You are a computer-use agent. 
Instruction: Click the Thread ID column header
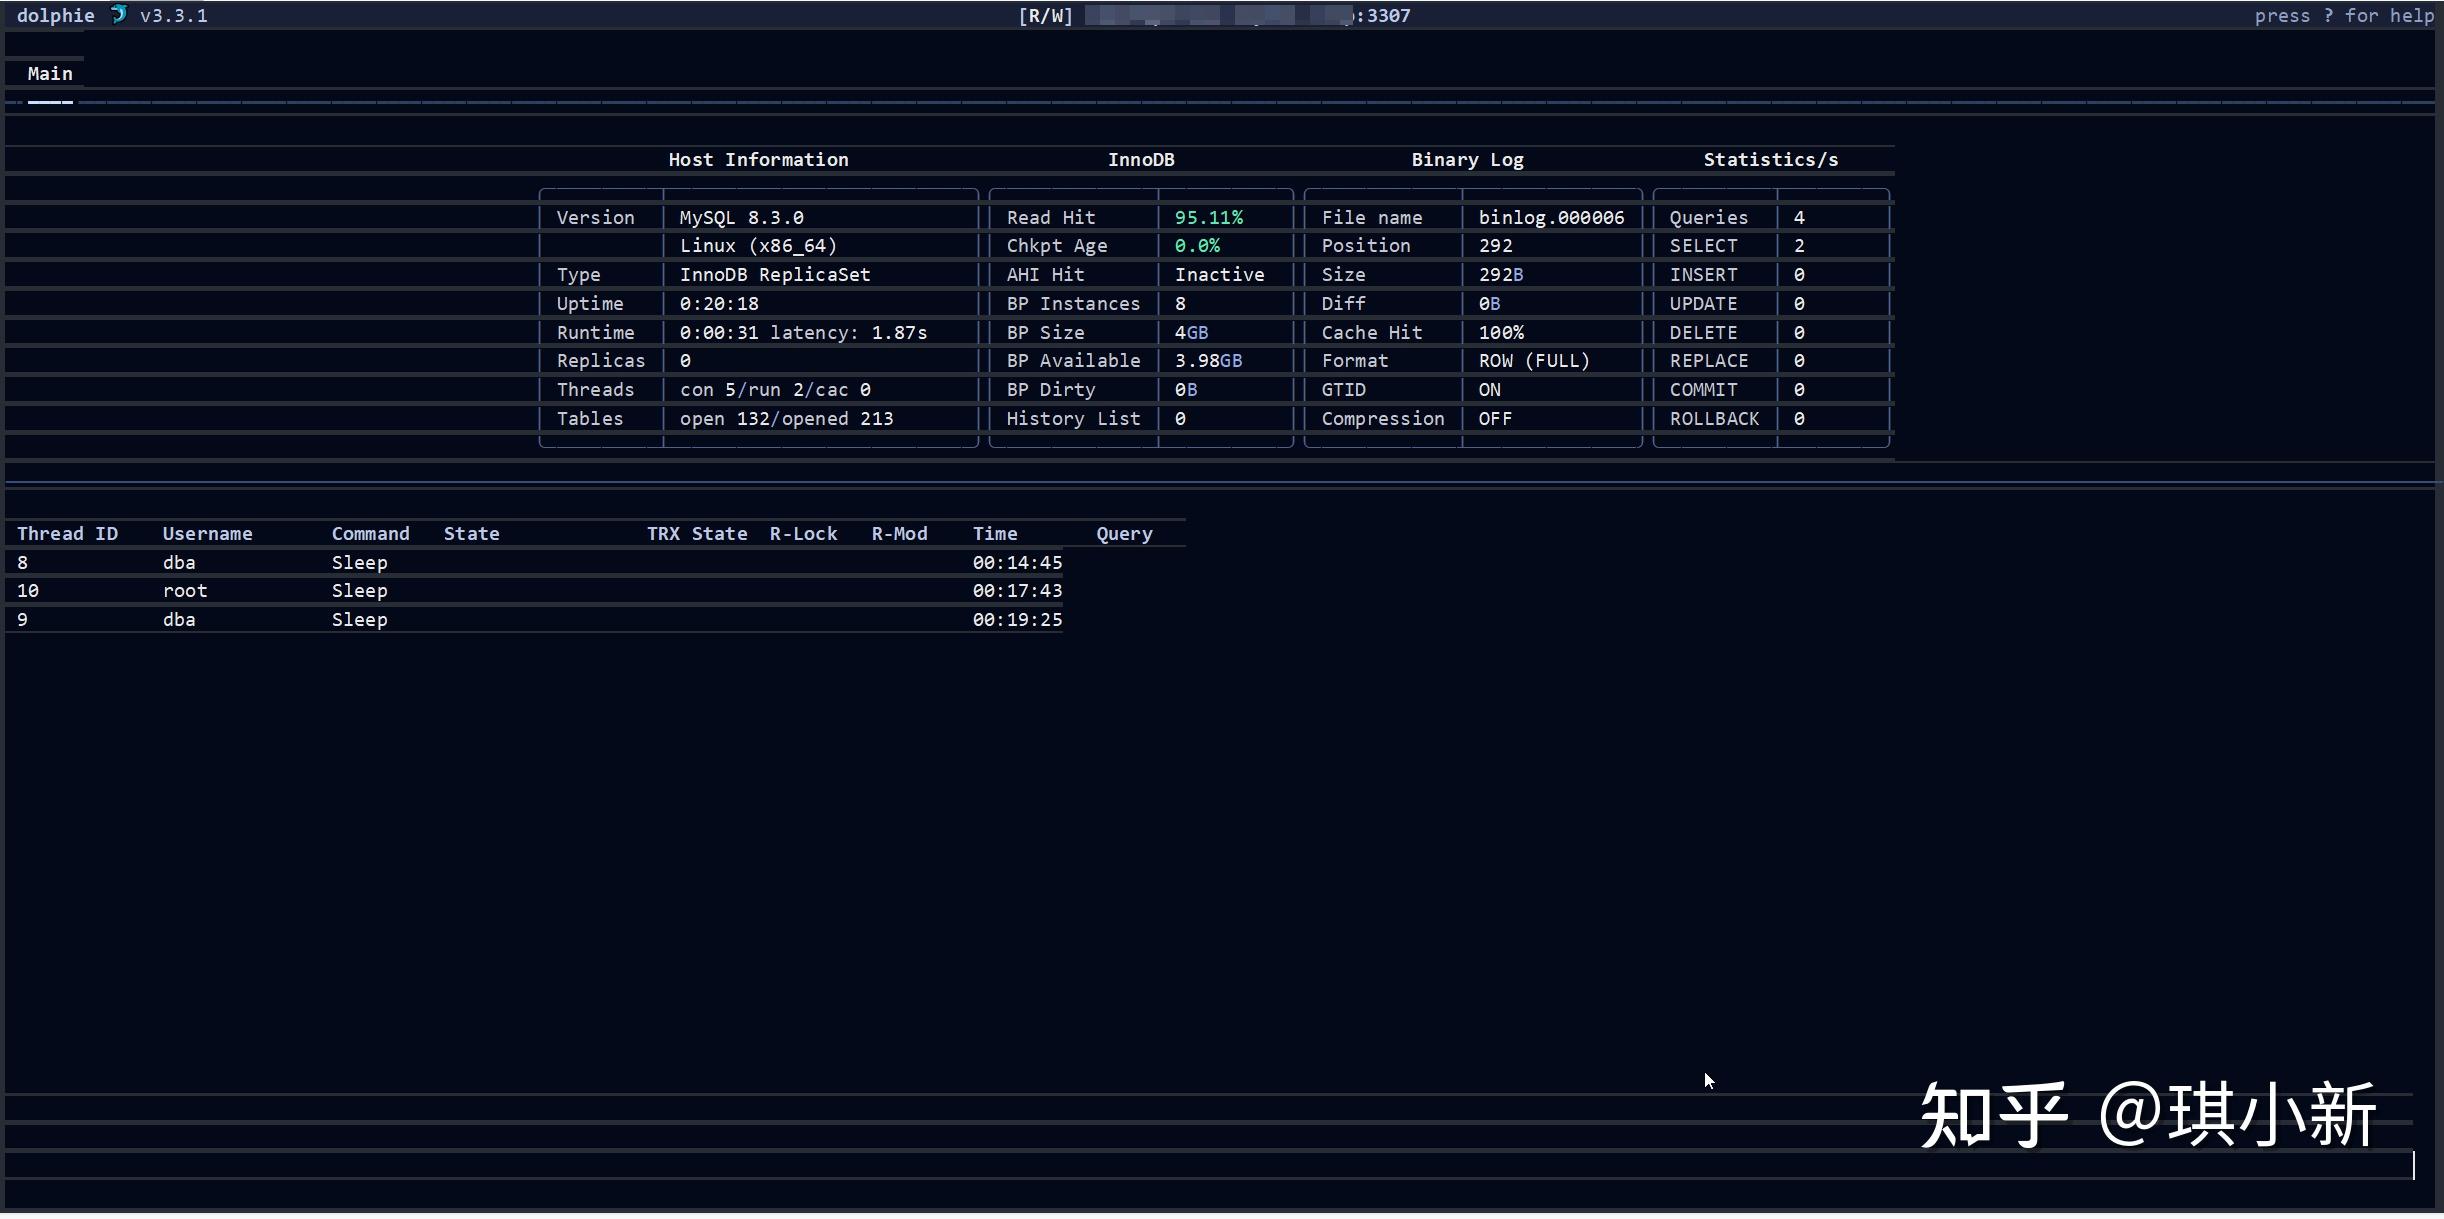(67, 534)
